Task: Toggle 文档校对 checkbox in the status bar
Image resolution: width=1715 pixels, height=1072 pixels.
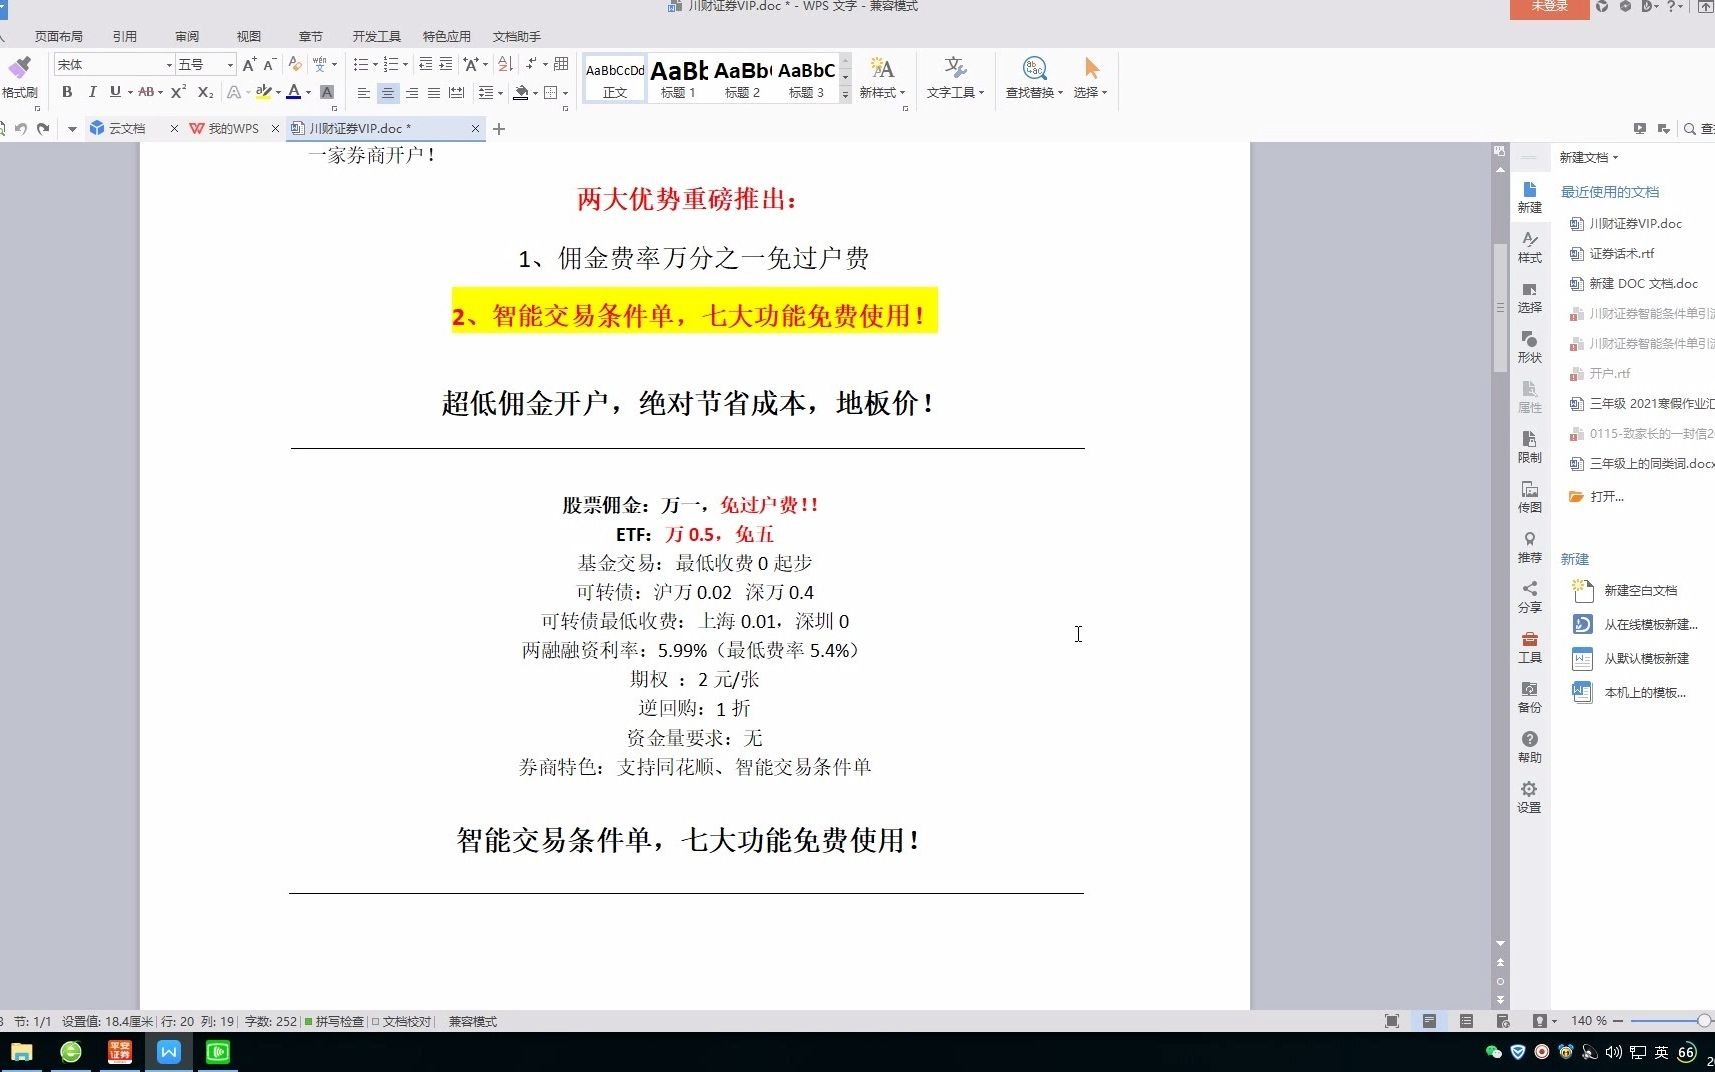Action: pos(402,1021)
